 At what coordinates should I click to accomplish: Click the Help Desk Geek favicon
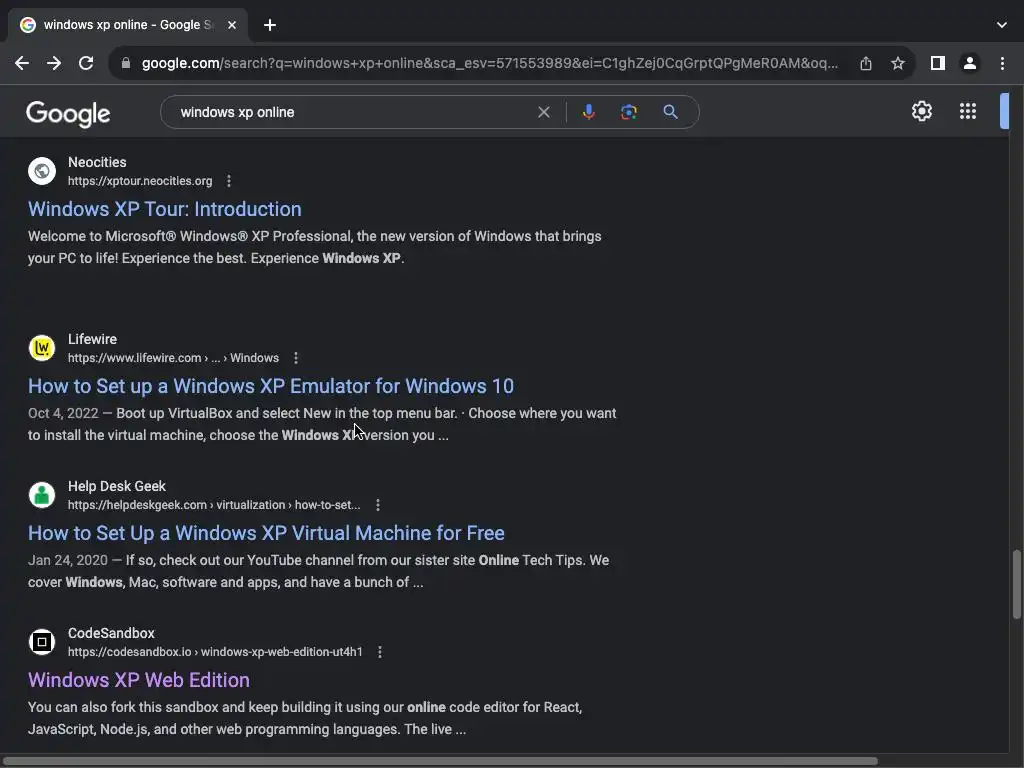coord(42,495)
